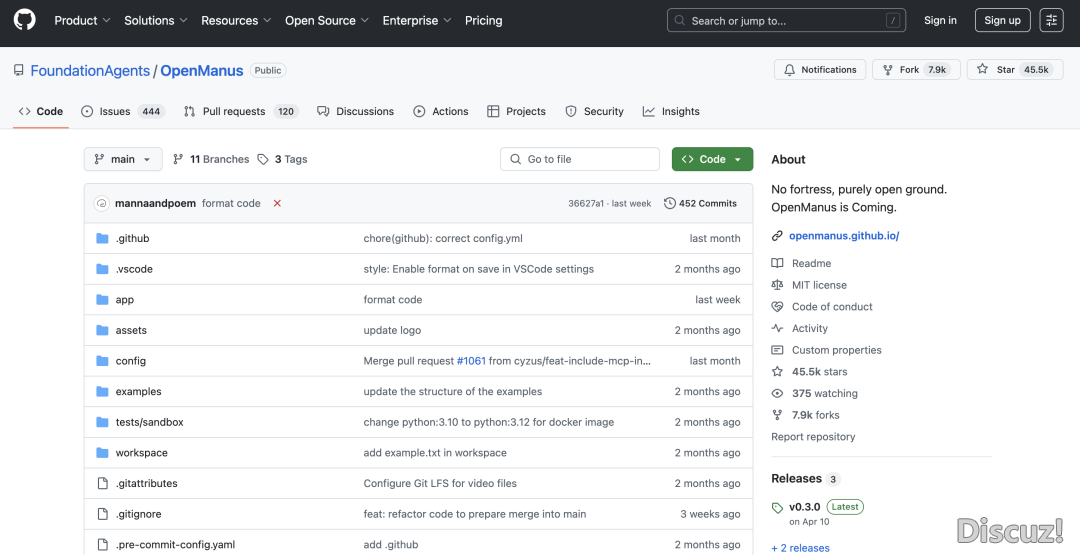Click the Search or jump to box

click(787, 20)
